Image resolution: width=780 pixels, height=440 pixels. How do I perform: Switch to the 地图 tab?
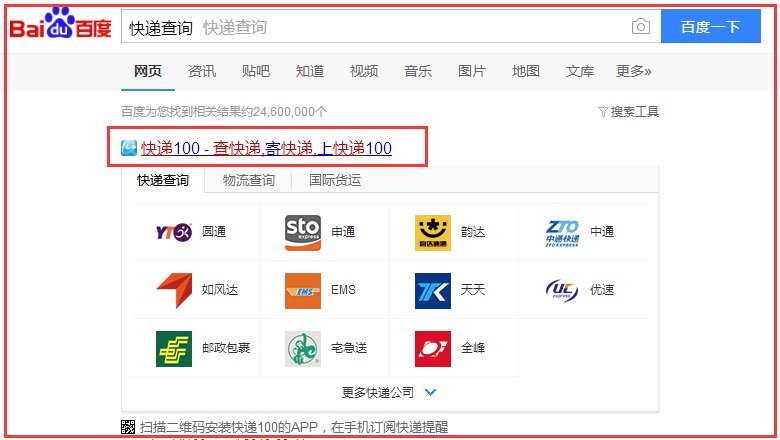[525, 71]
